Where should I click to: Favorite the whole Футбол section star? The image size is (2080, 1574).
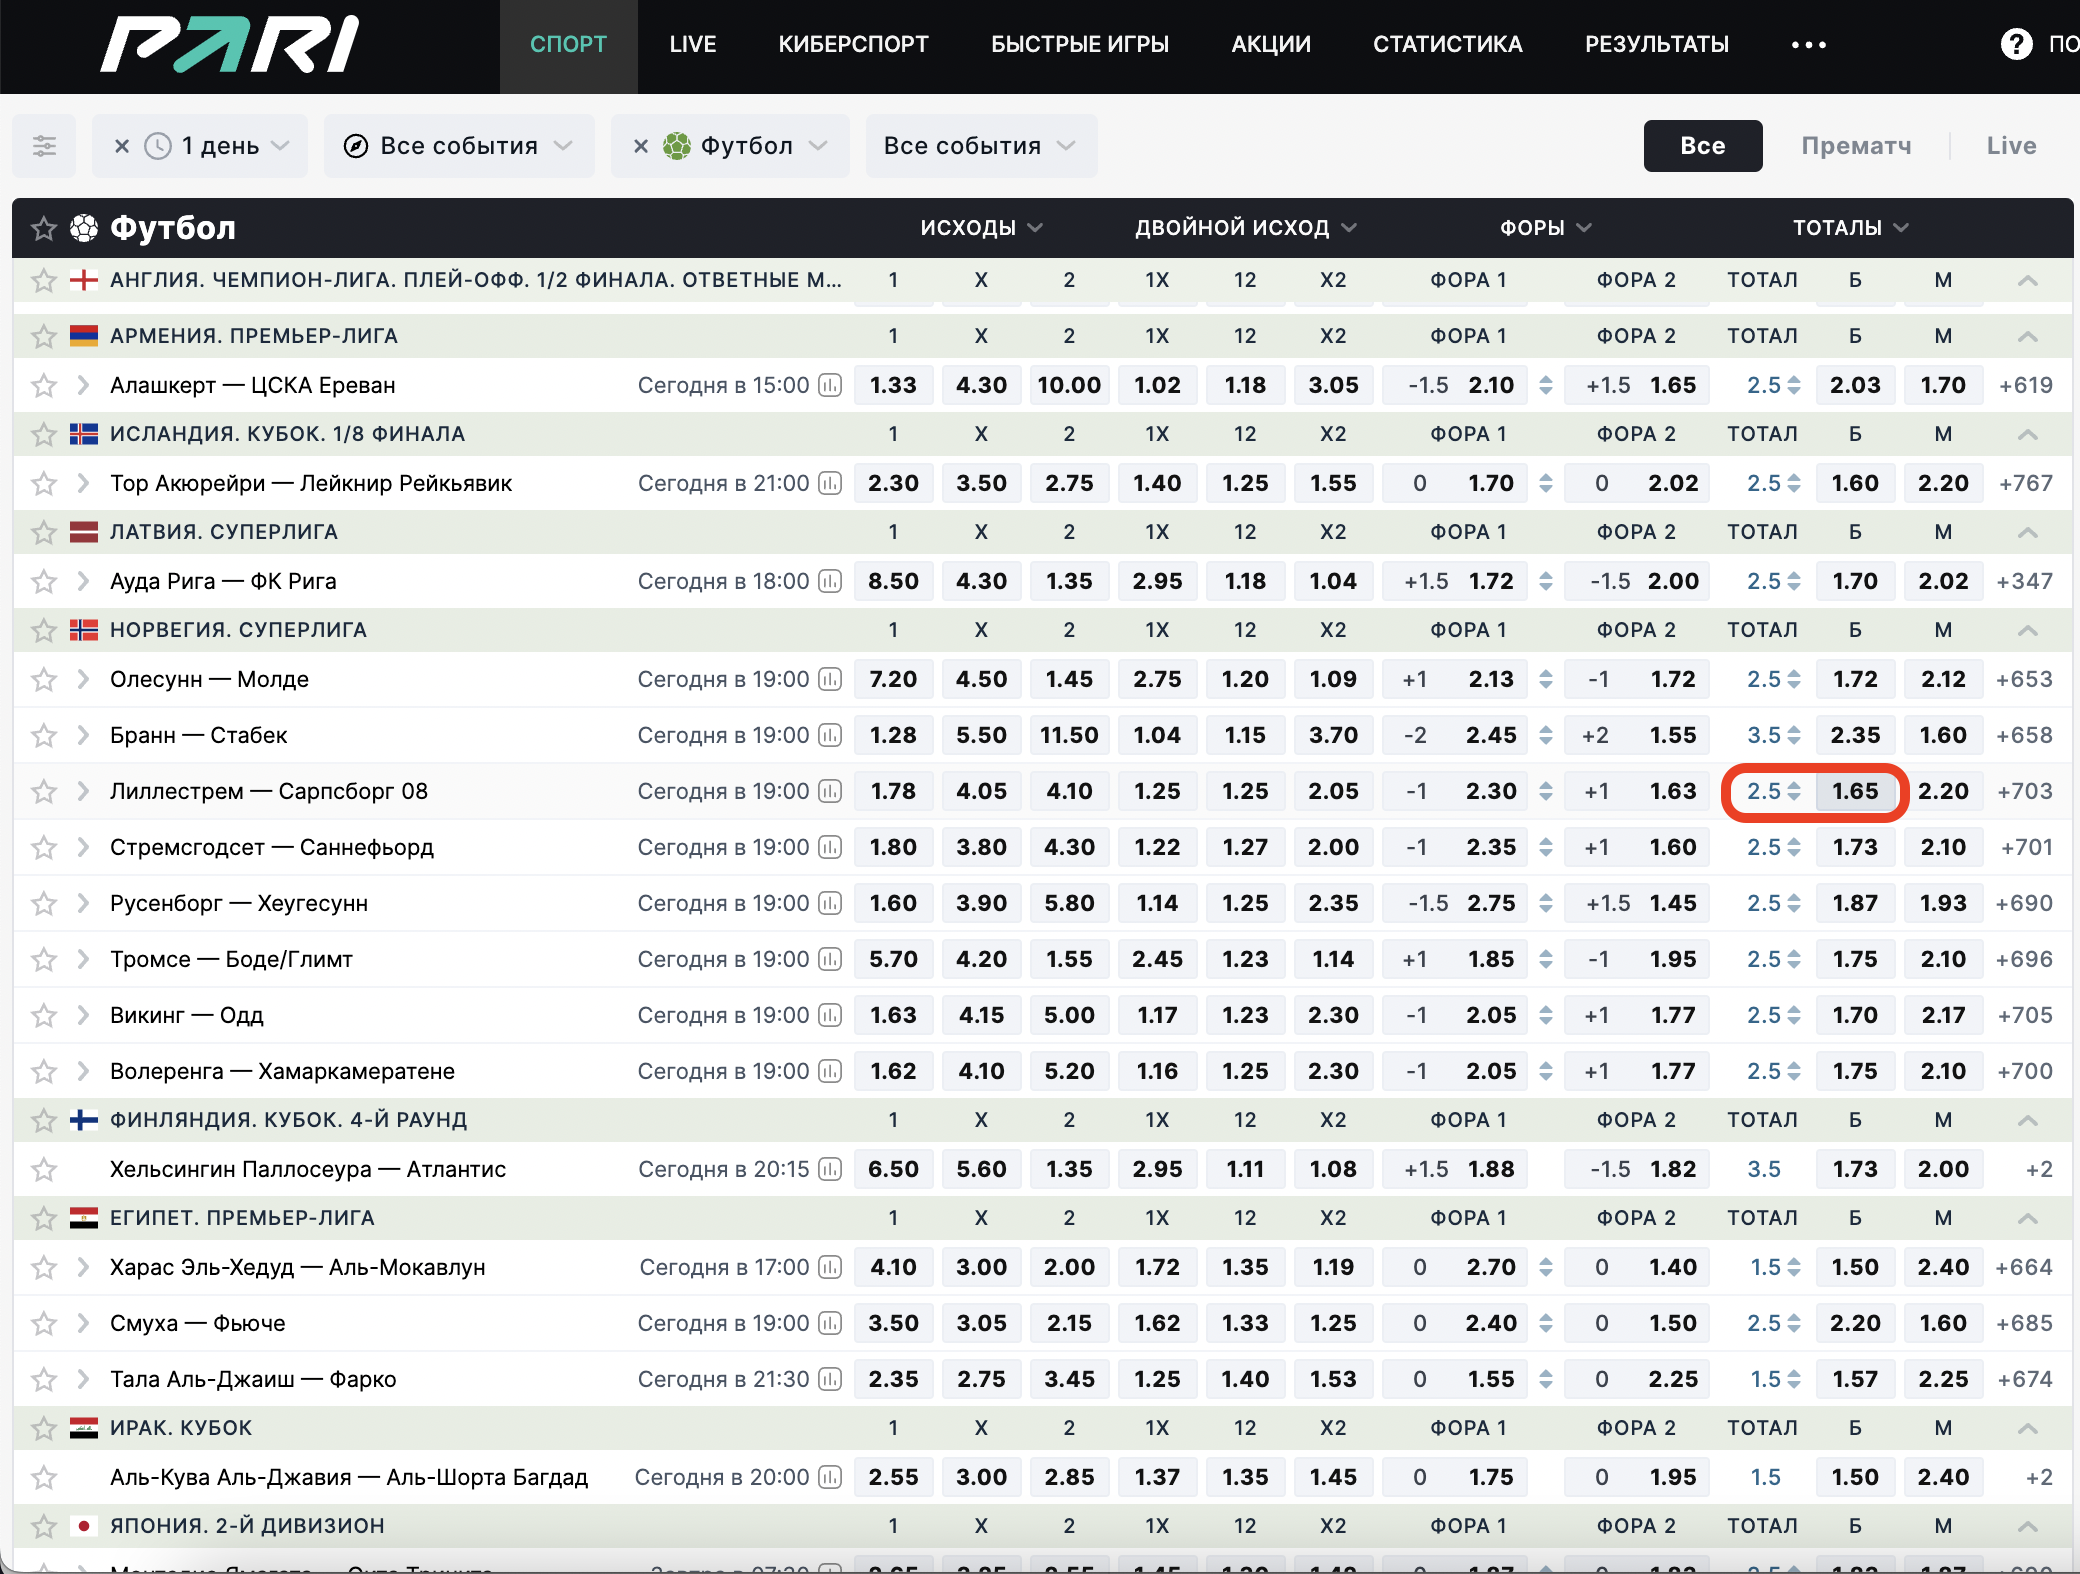43,228
